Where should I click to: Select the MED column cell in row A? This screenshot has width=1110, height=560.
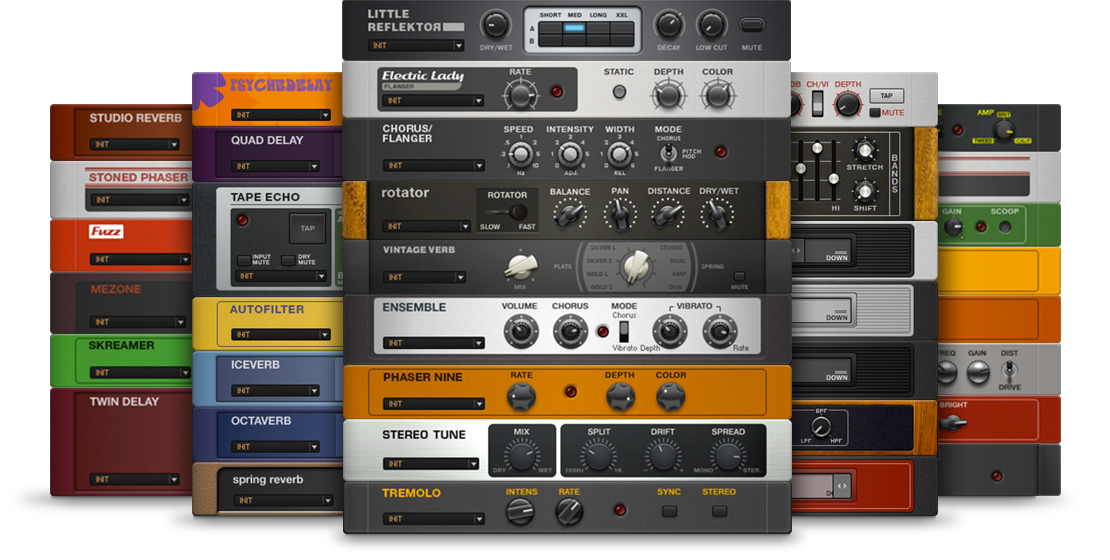pos(574,29)
